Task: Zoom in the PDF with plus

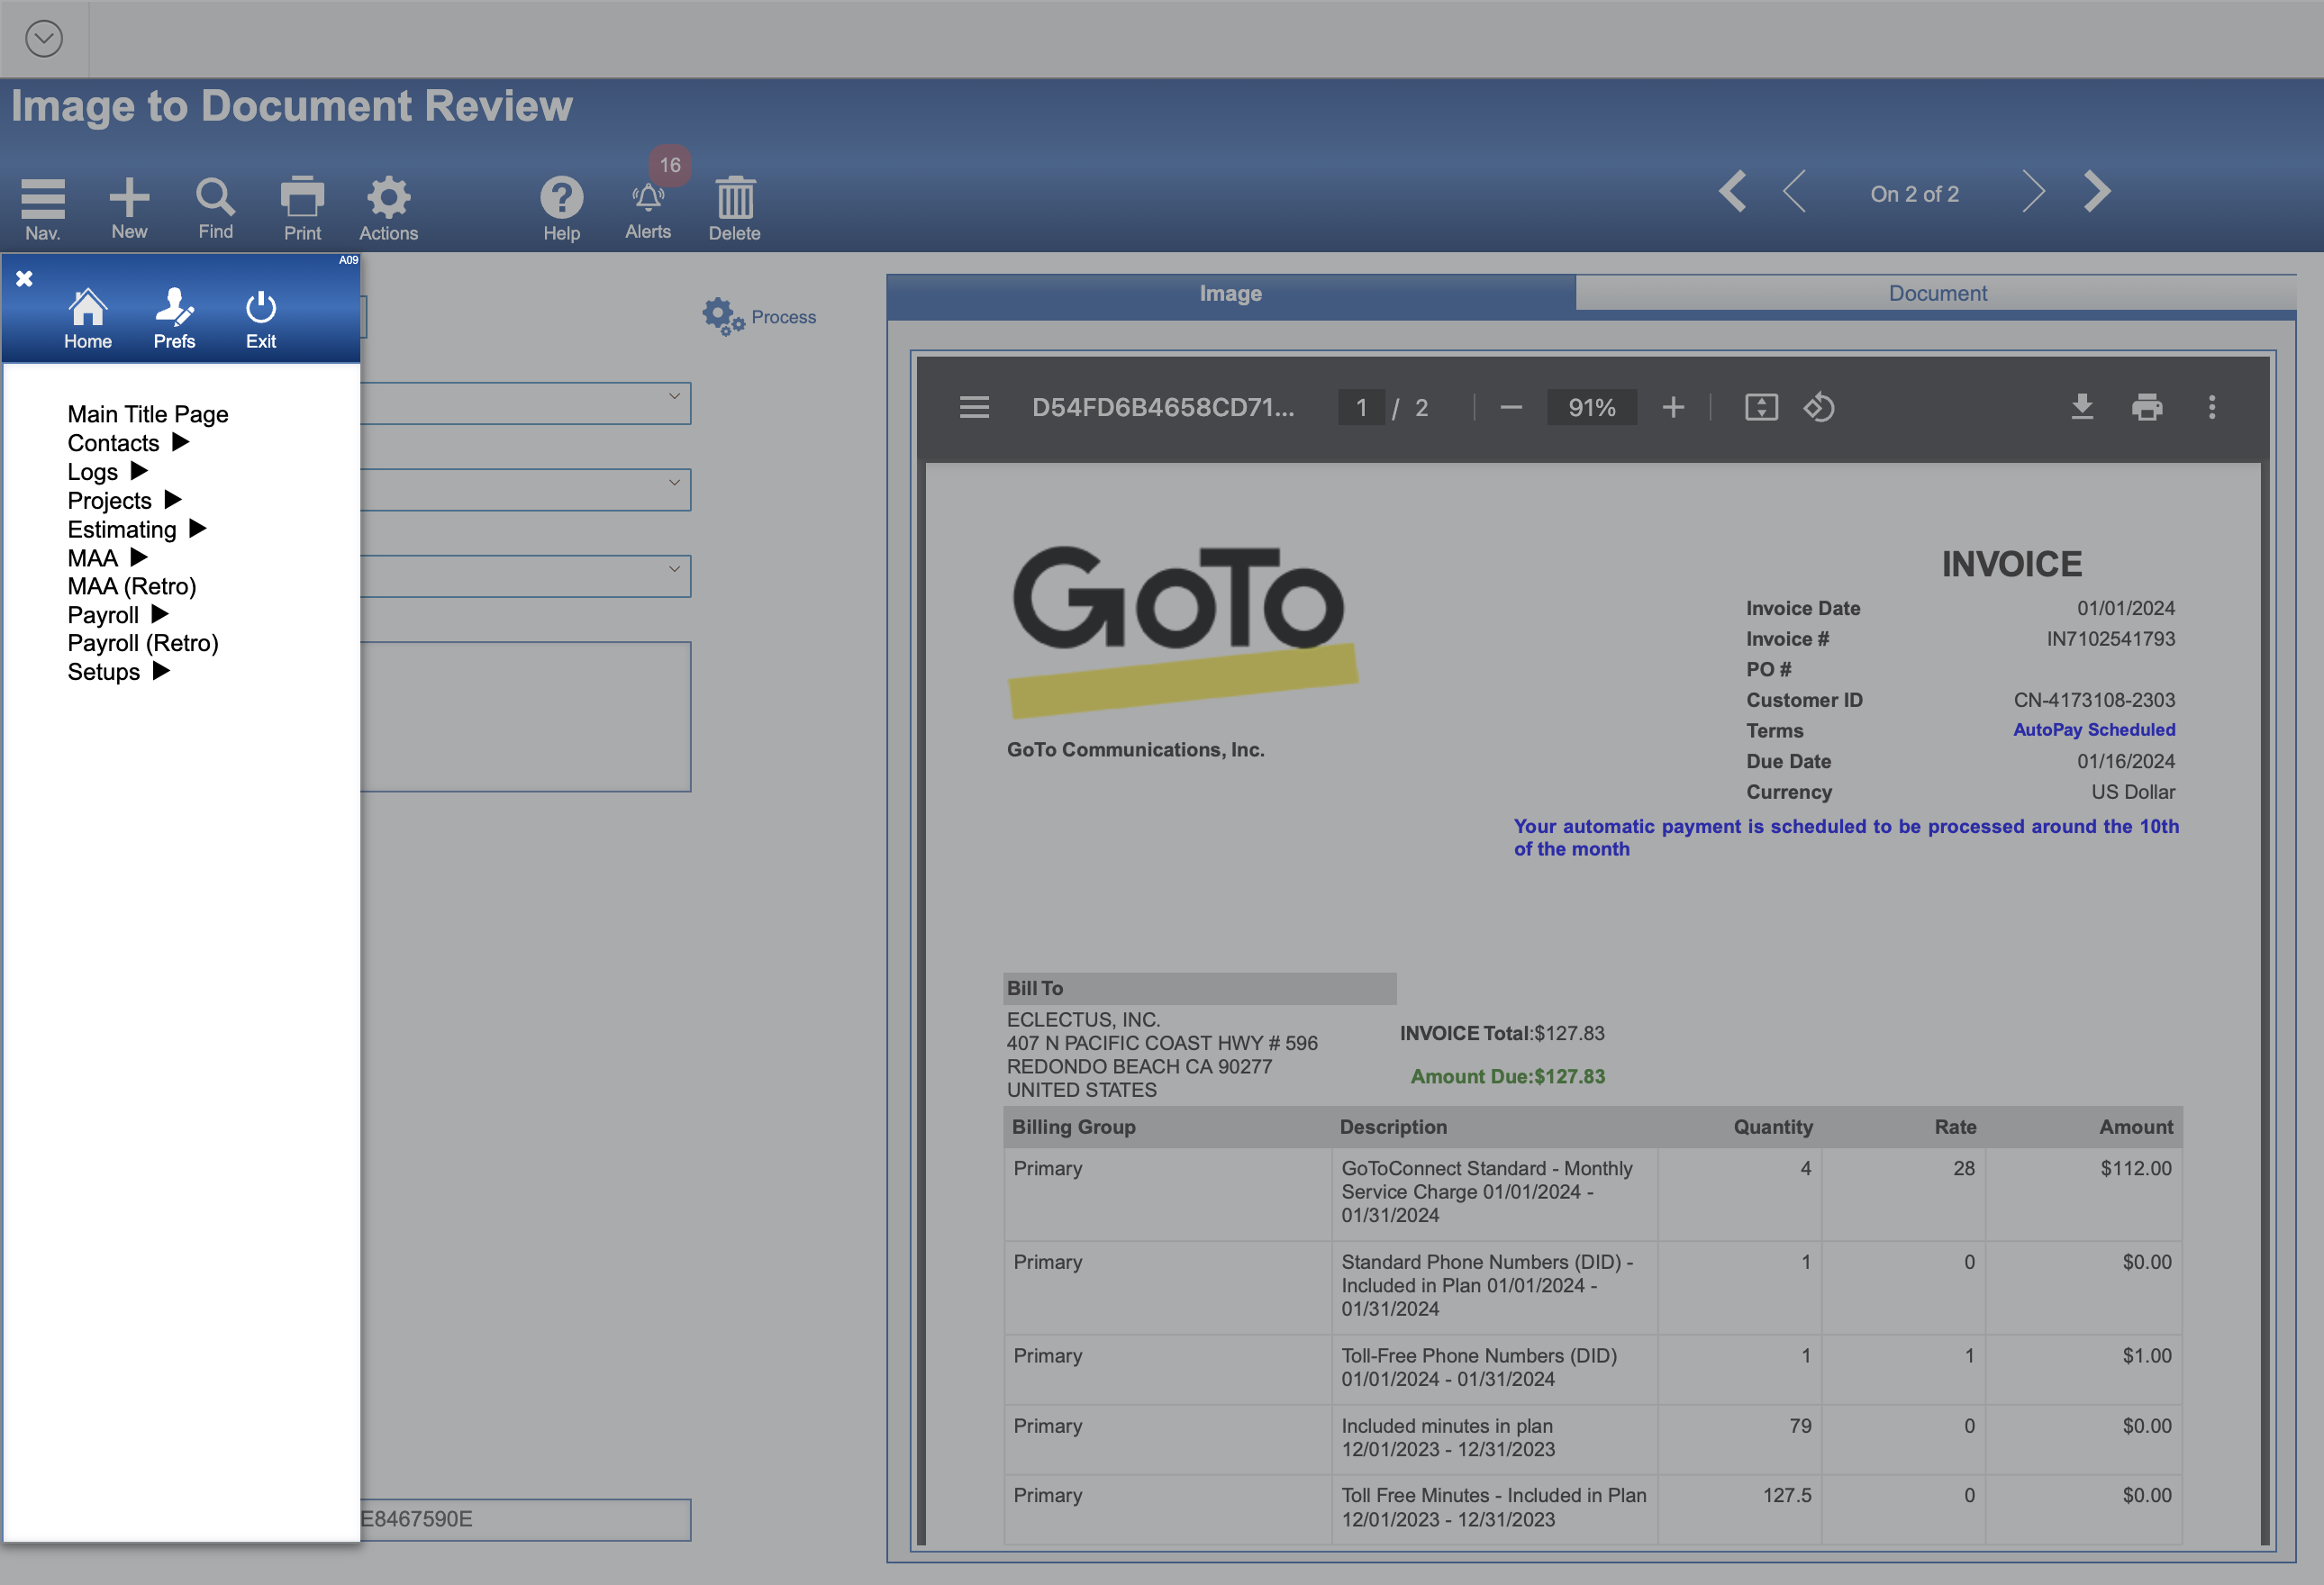Action: [x=1673, y=407]
